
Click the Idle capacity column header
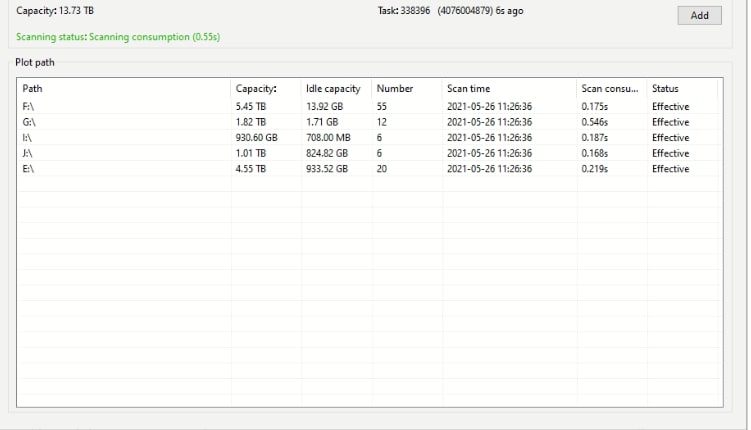pyautogui.click(x=336, y=89)
